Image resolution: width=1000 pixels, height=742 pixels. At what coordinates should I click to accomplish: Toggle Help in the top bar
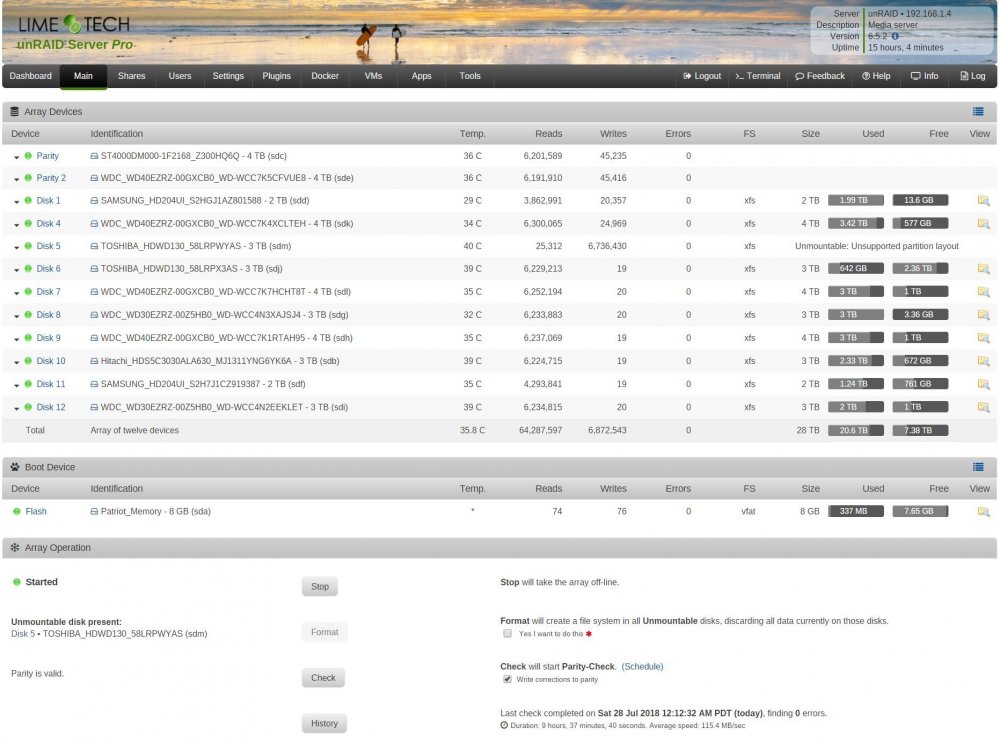point(876,76)
